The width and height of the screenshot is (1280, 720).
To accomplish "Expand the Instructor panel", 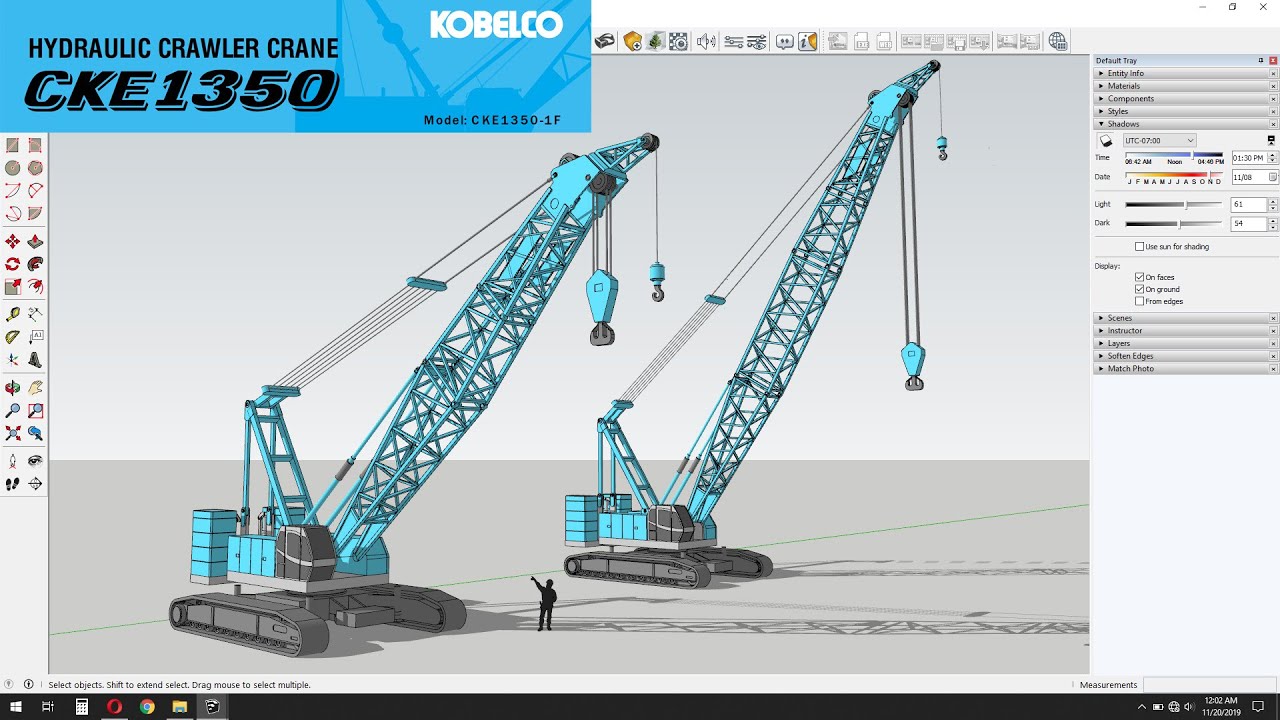I will 1185,331.
